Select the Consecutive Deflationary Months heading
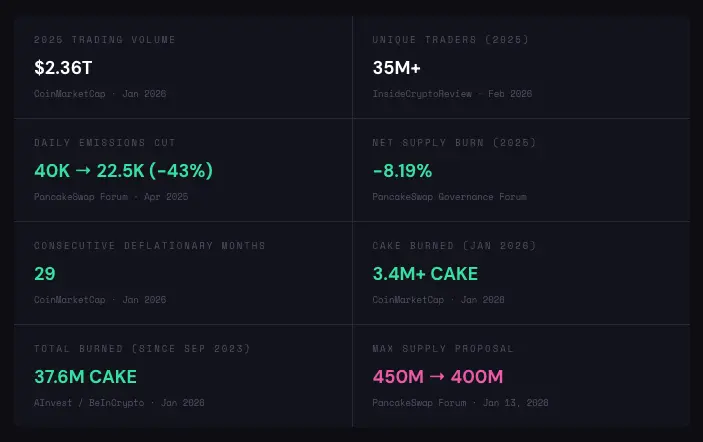The image size is (703, 442). click(x=150, y=246)
